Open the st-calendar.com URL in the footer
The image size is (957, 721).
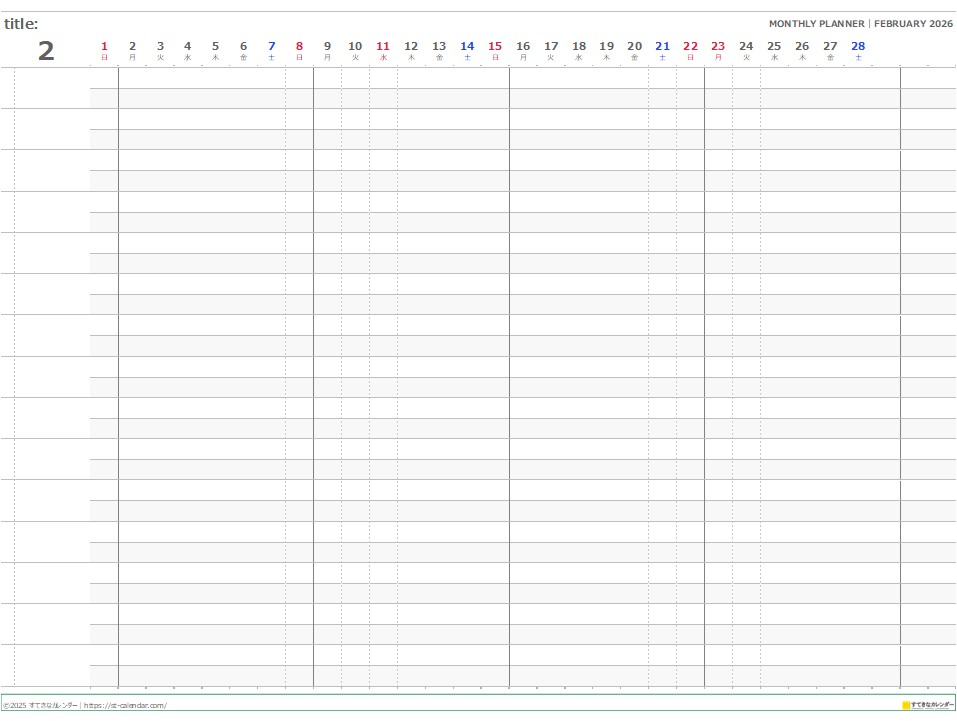tap(125, 705)
